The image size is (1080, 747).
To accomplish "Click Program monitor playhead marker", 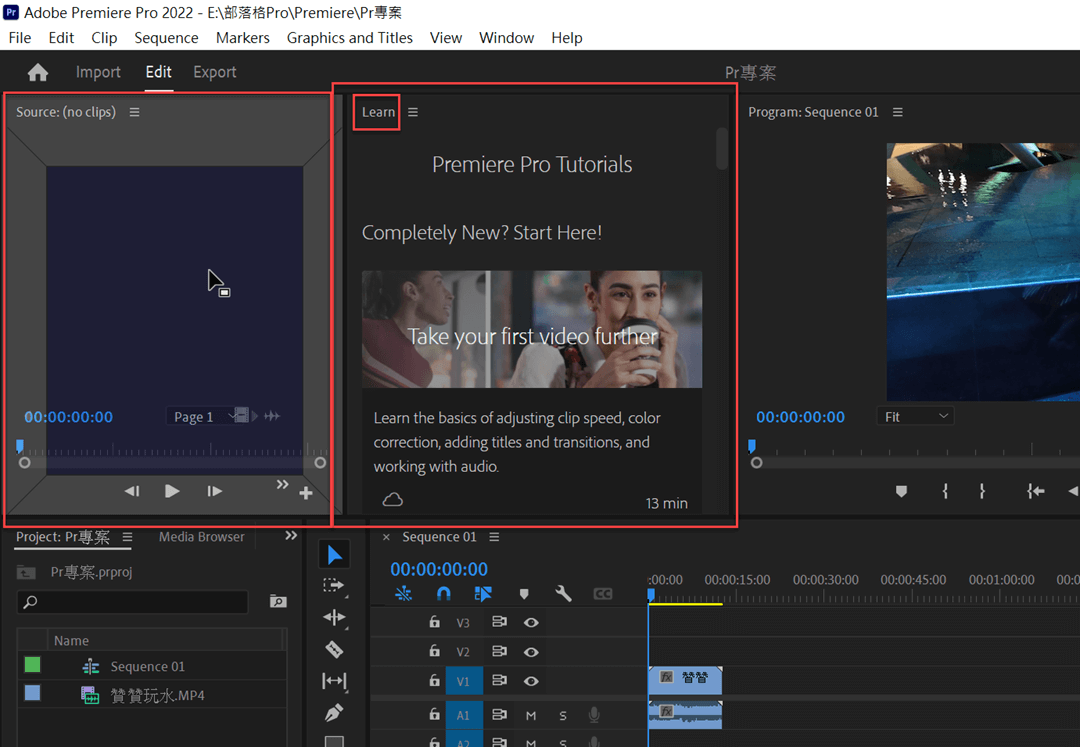I will (751, 446).
